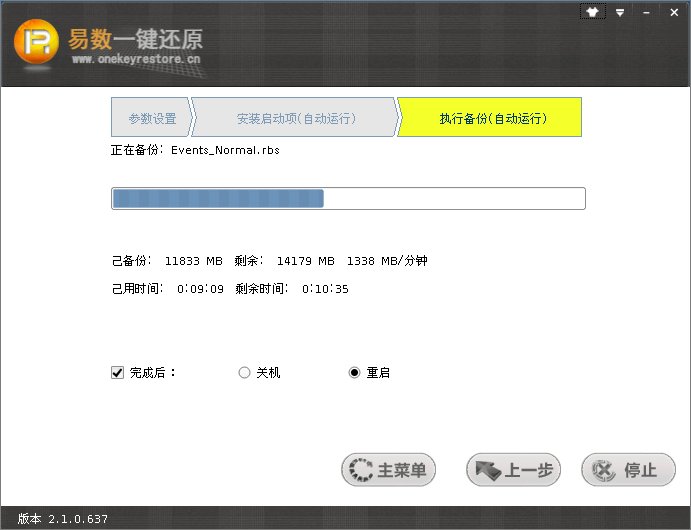The height and width of the screenshot is (530, 691).
Task: Select the 参数设置 step tab
Action: pos(152,117)
